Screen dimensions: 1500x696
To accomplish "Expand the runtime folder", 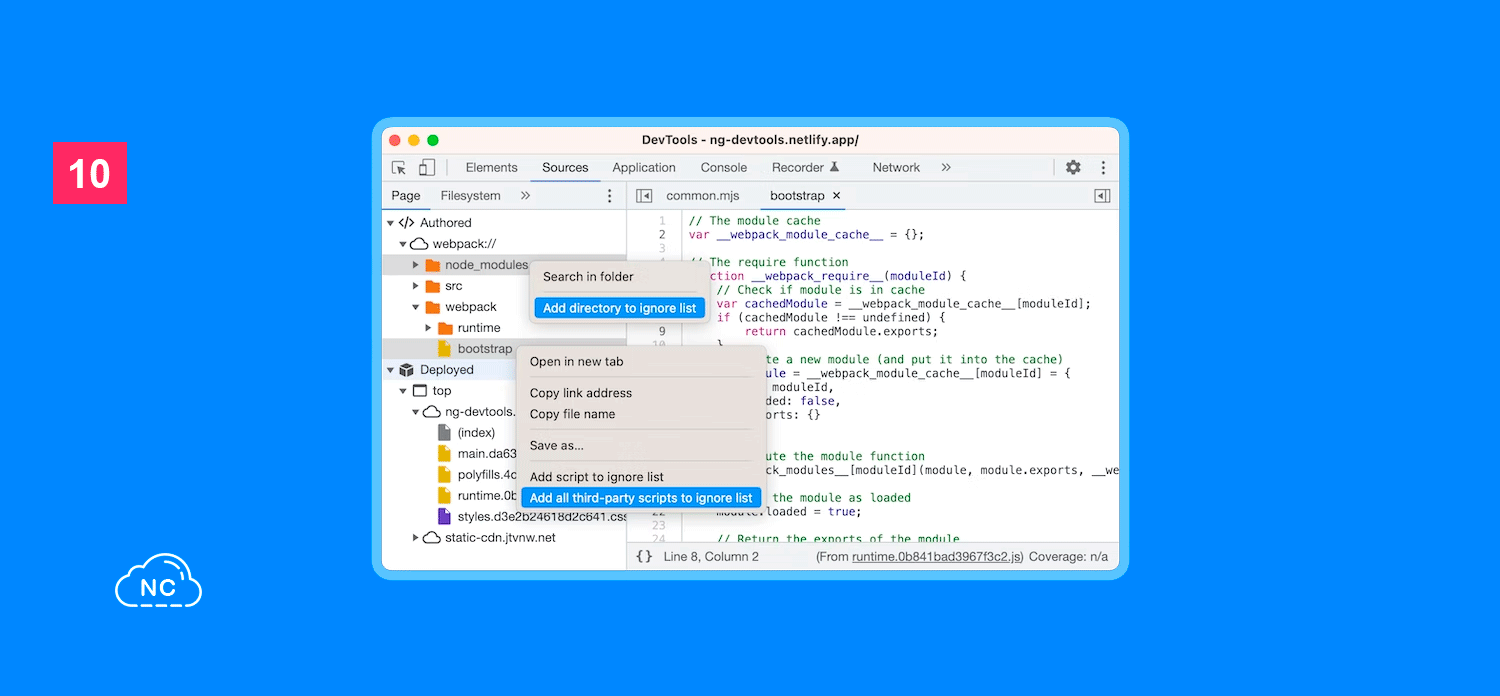I will click(x=429, y=328).
